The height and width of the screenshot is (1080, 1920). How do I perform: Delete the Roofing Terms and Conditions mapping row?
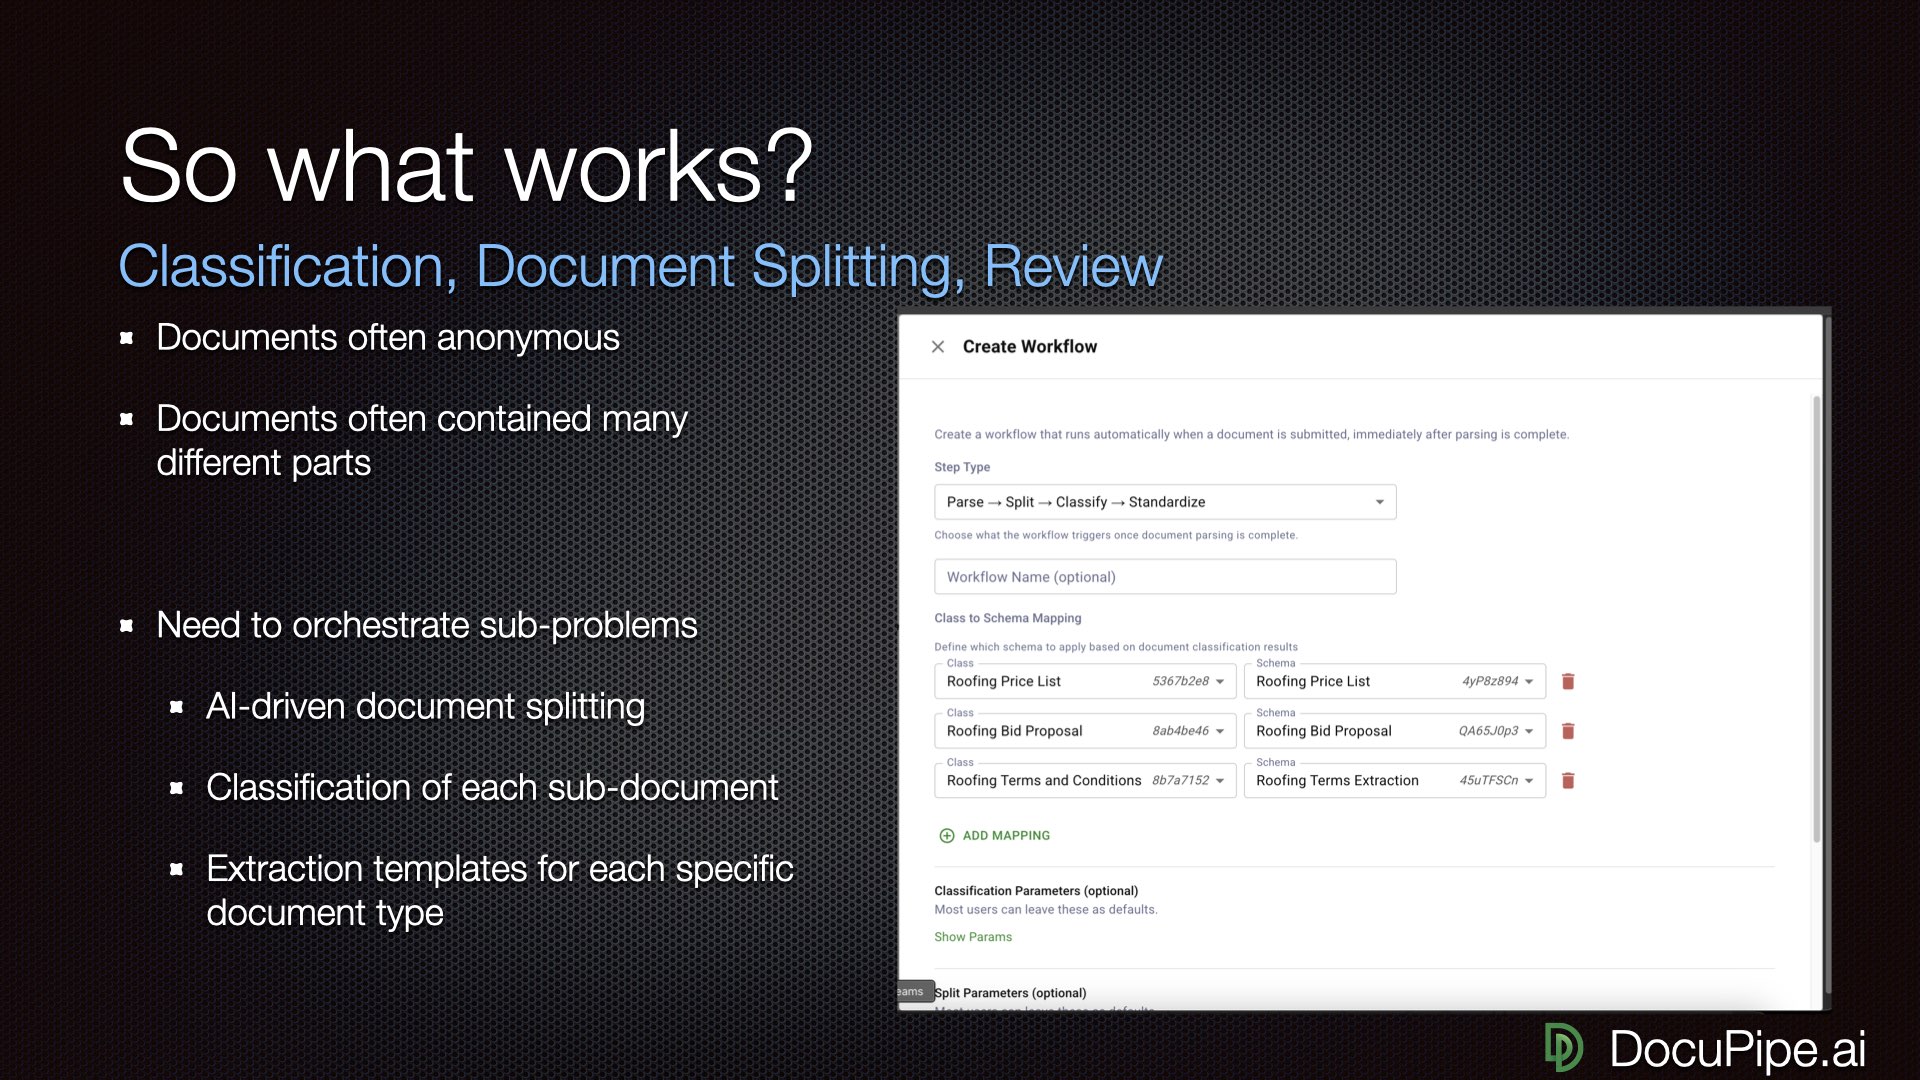(1568, 781)
